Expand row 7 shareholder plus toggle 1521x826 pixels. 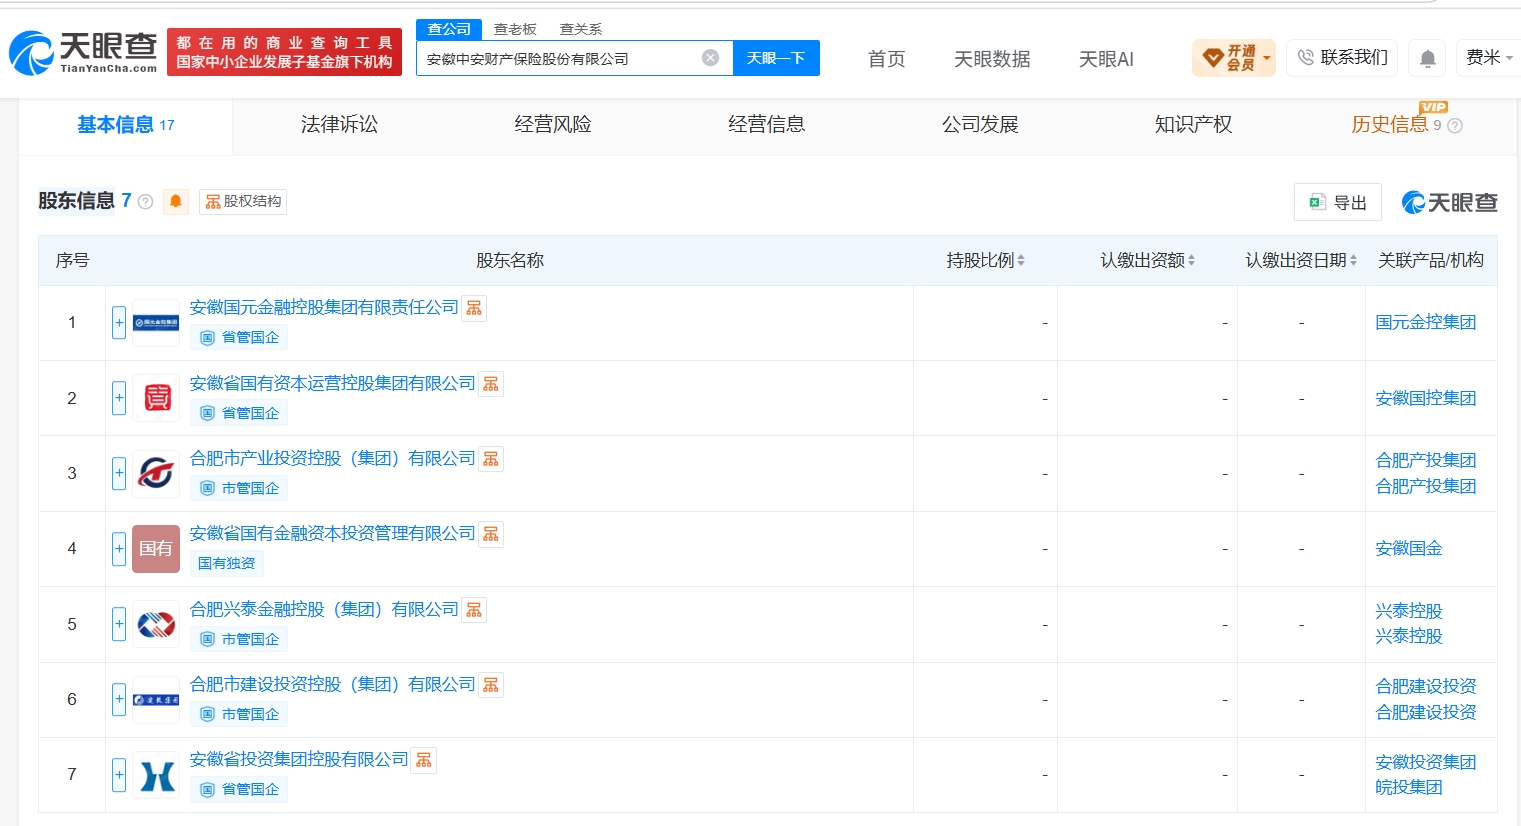(119, 774)
